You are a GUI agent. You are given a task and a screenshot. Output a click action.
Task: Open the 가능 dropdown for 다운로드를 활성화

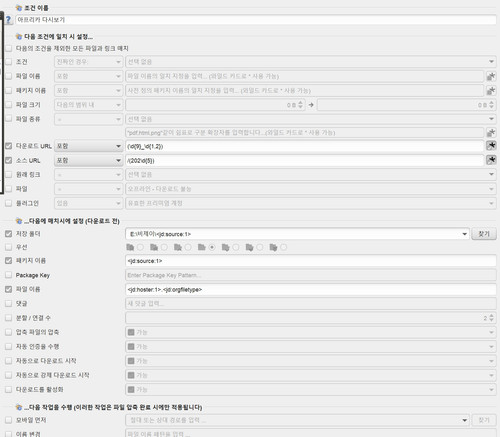[311, 390]
